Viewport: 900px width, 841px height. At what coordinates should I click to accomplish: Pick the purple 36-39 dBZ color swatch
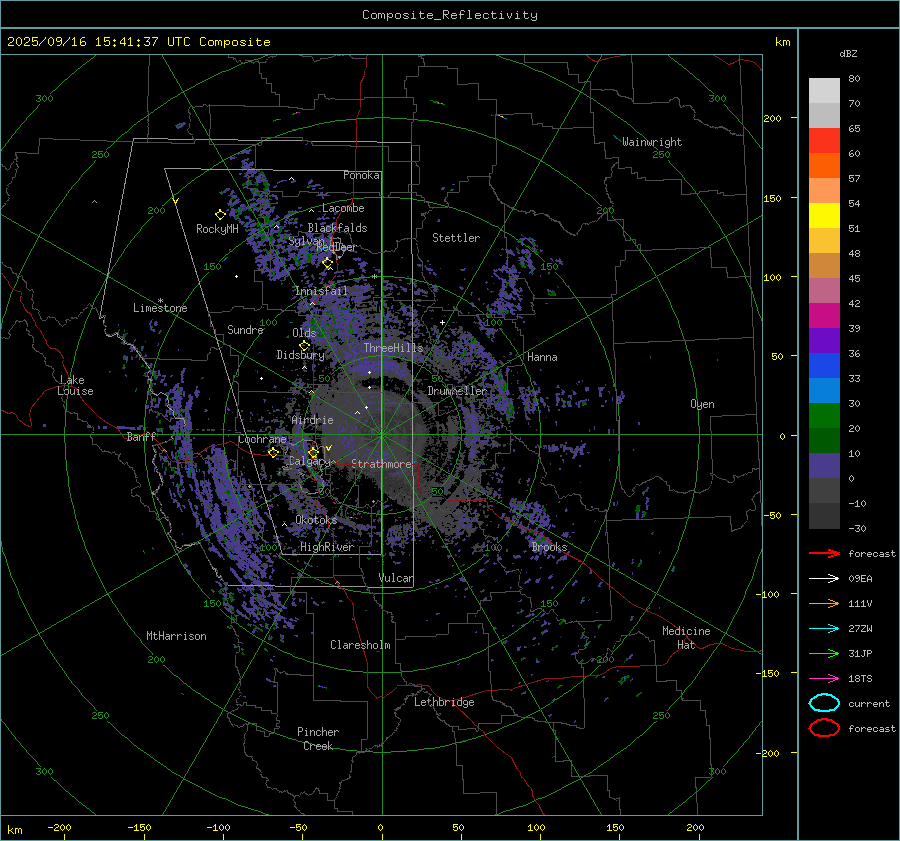coord(824,341)
